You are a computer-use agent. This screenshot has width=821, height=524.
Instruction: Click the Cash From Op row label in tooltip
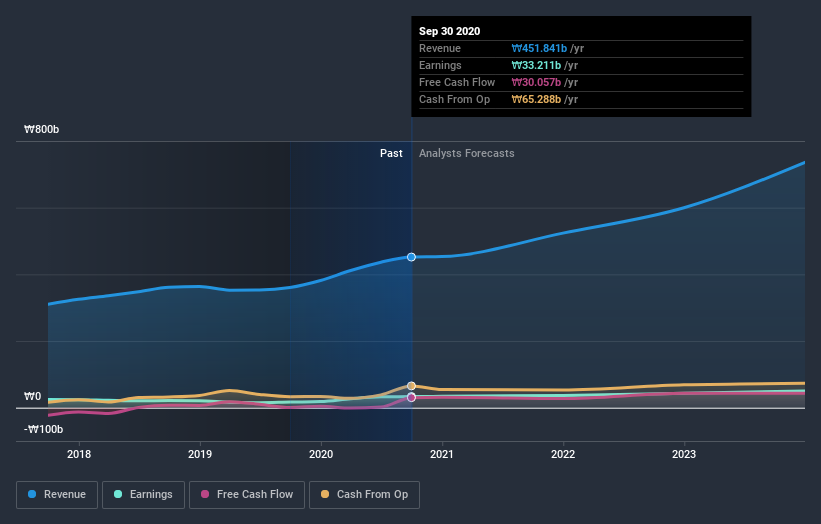click(x=454, y=99)
